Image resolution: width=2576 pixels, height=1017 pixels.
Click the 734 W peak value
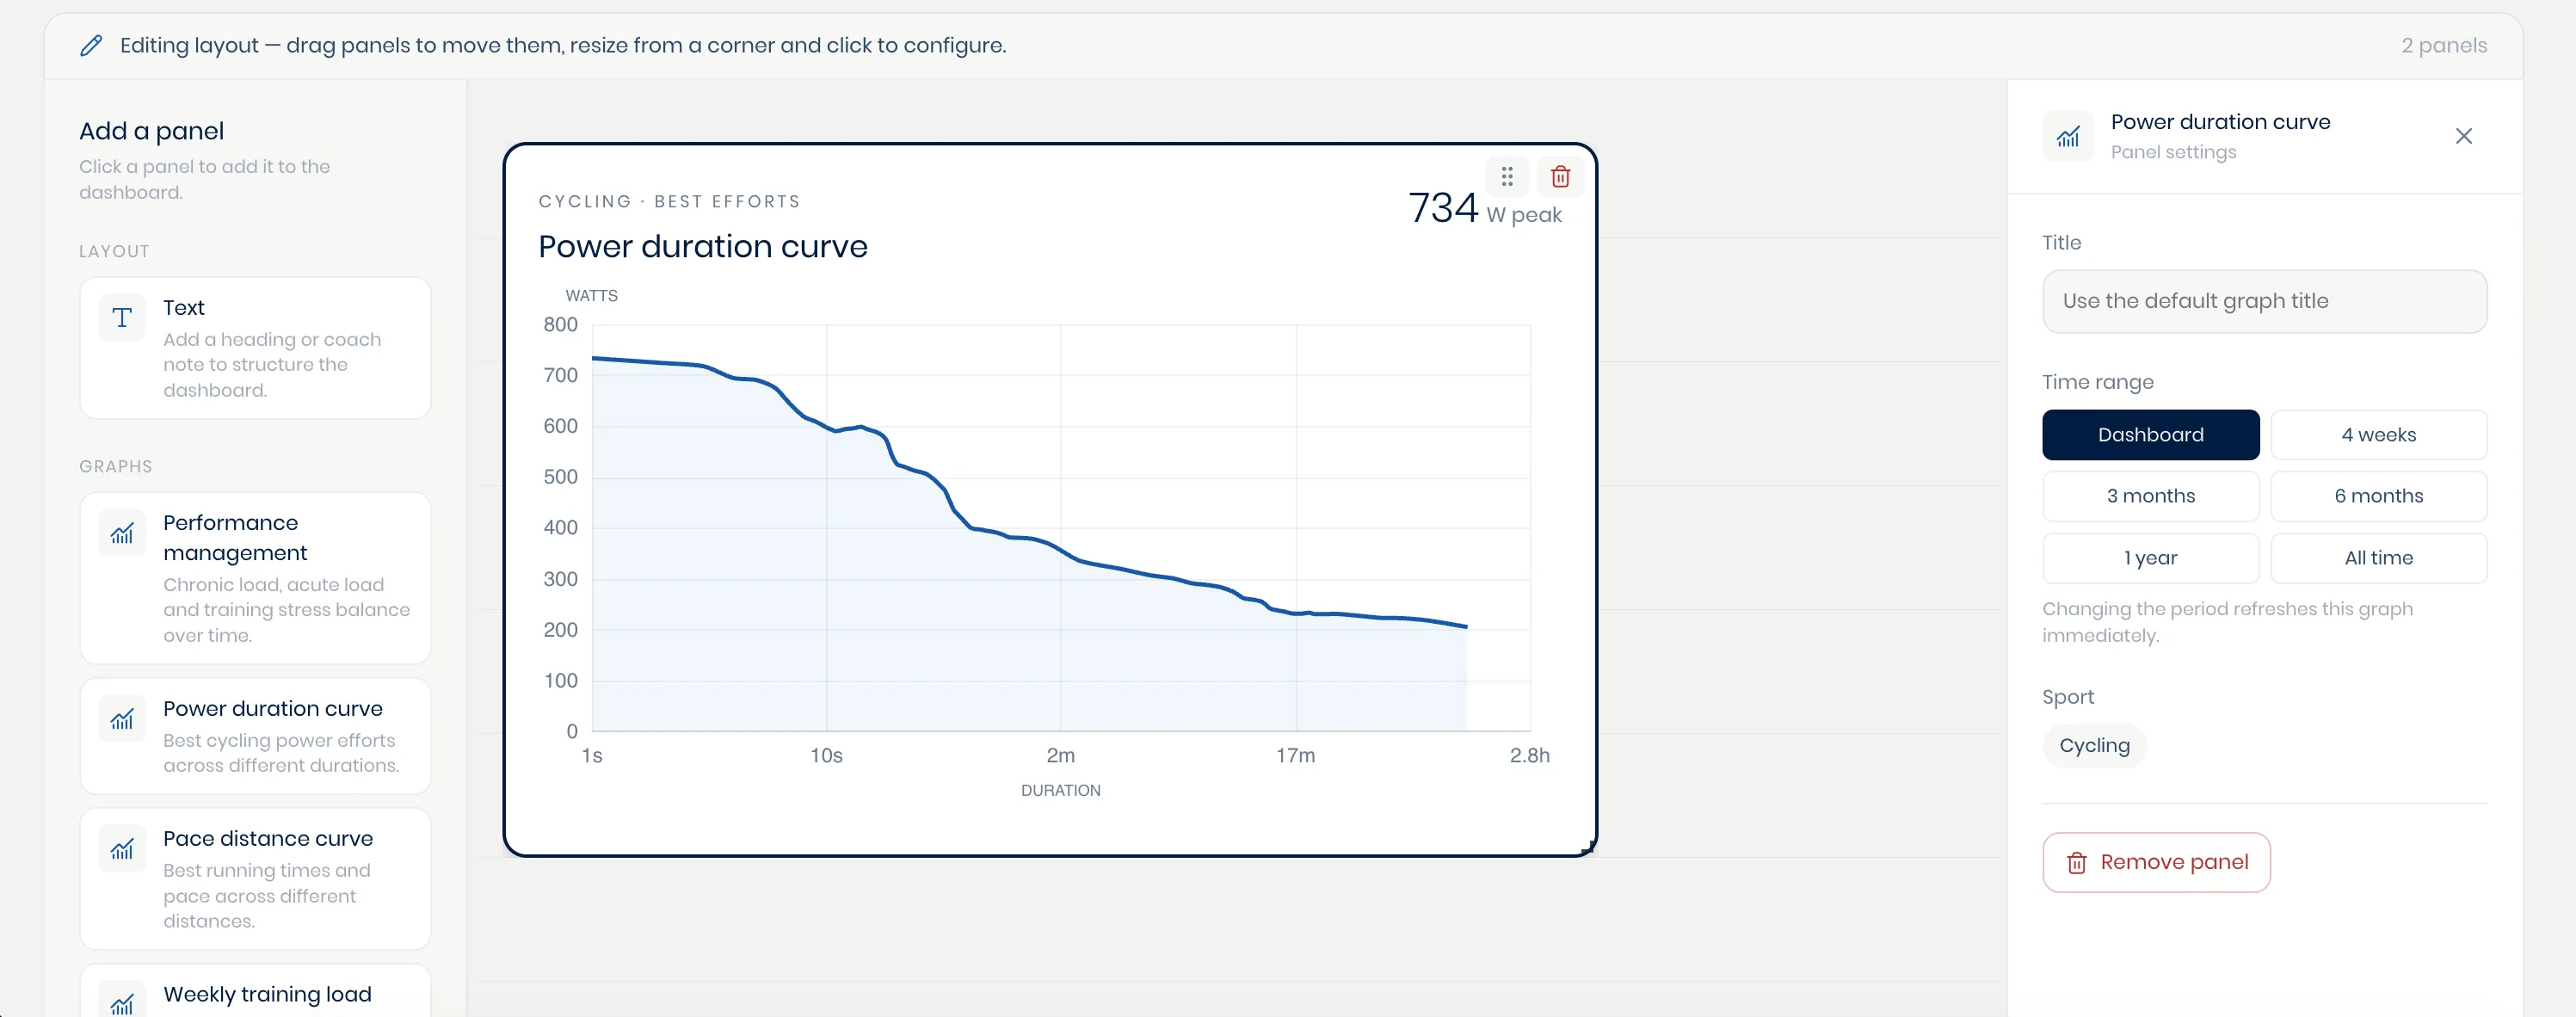(x=1485, y=209)
